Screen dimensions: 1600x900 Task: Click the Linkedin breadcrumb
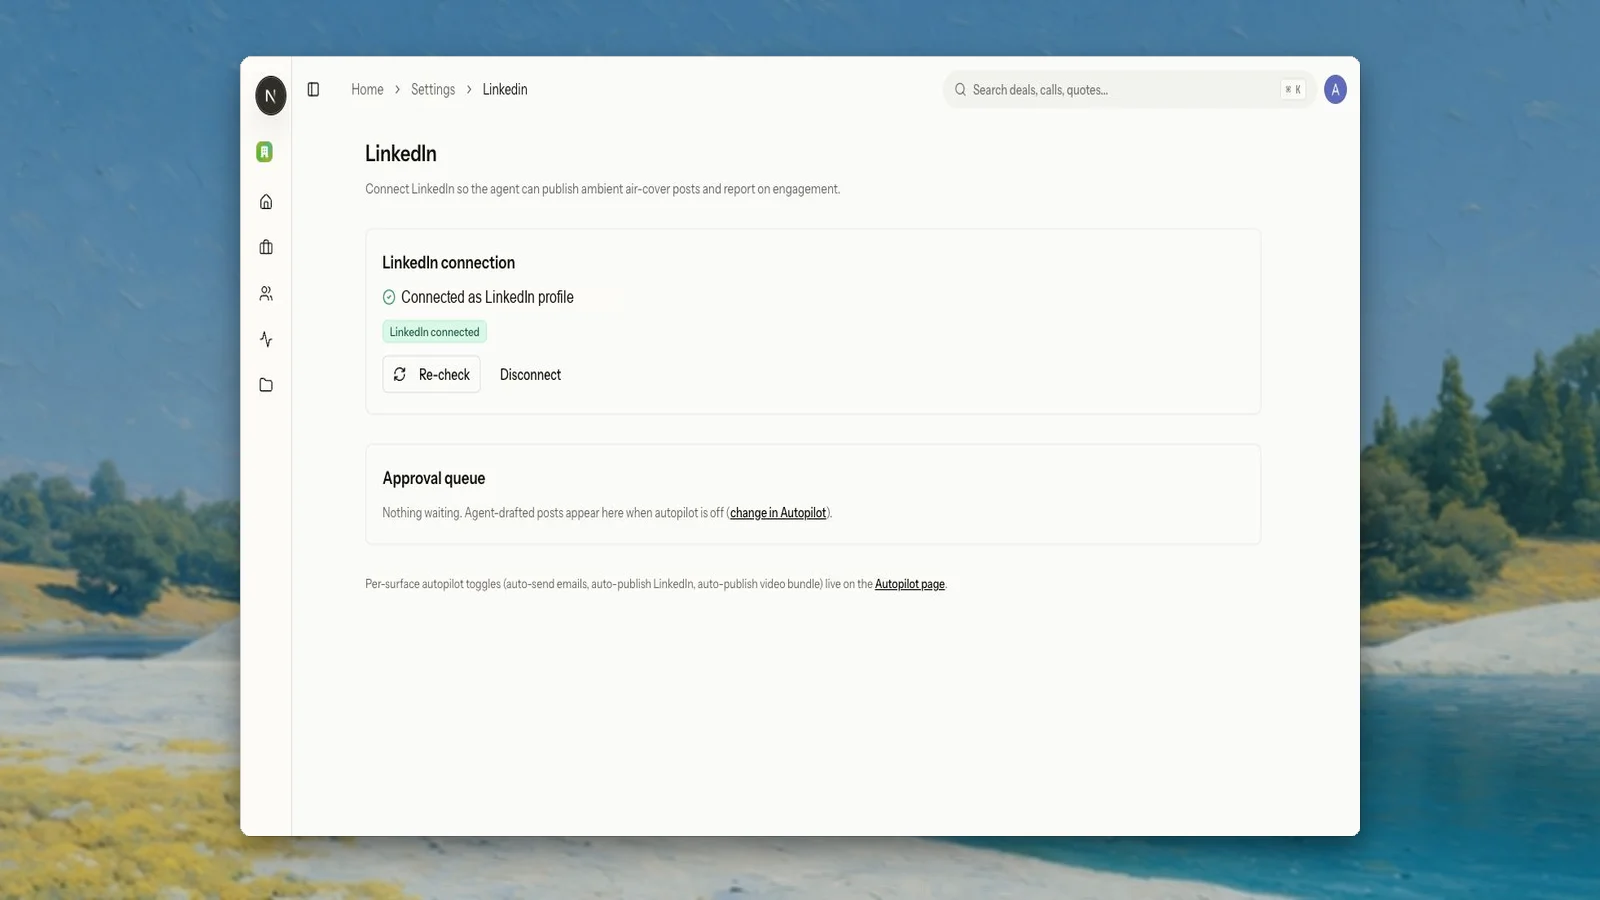[x=505, y=90]
